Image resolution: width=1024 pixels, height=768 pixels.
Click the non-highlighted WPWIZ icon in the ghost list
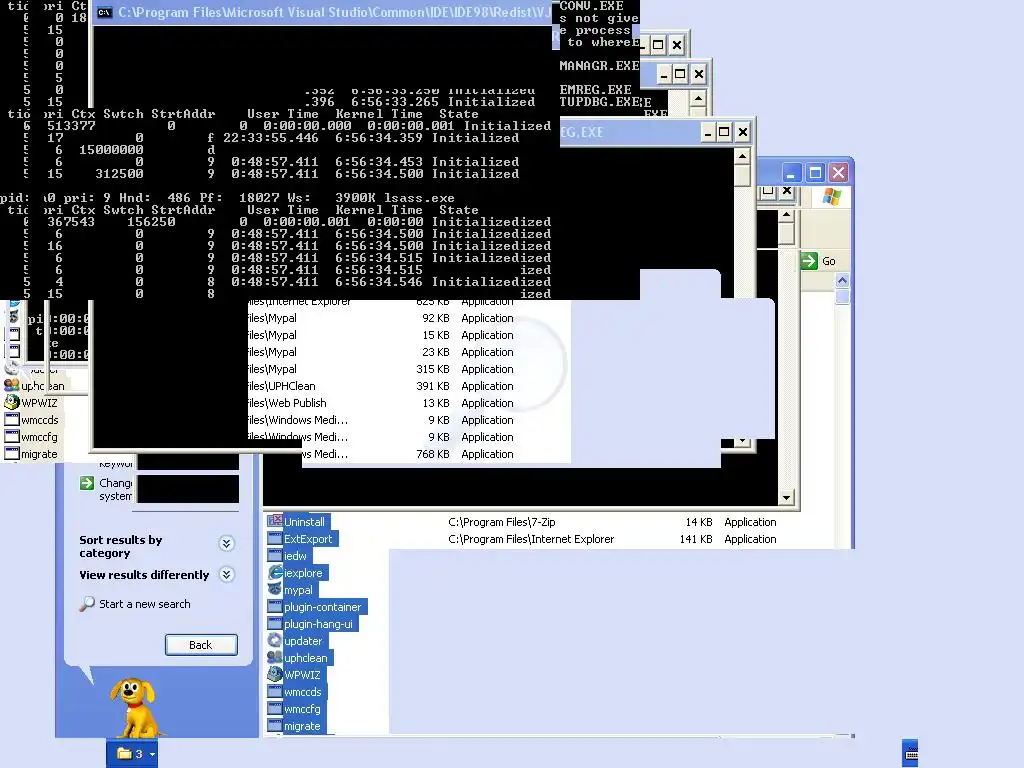click(12, 402)
